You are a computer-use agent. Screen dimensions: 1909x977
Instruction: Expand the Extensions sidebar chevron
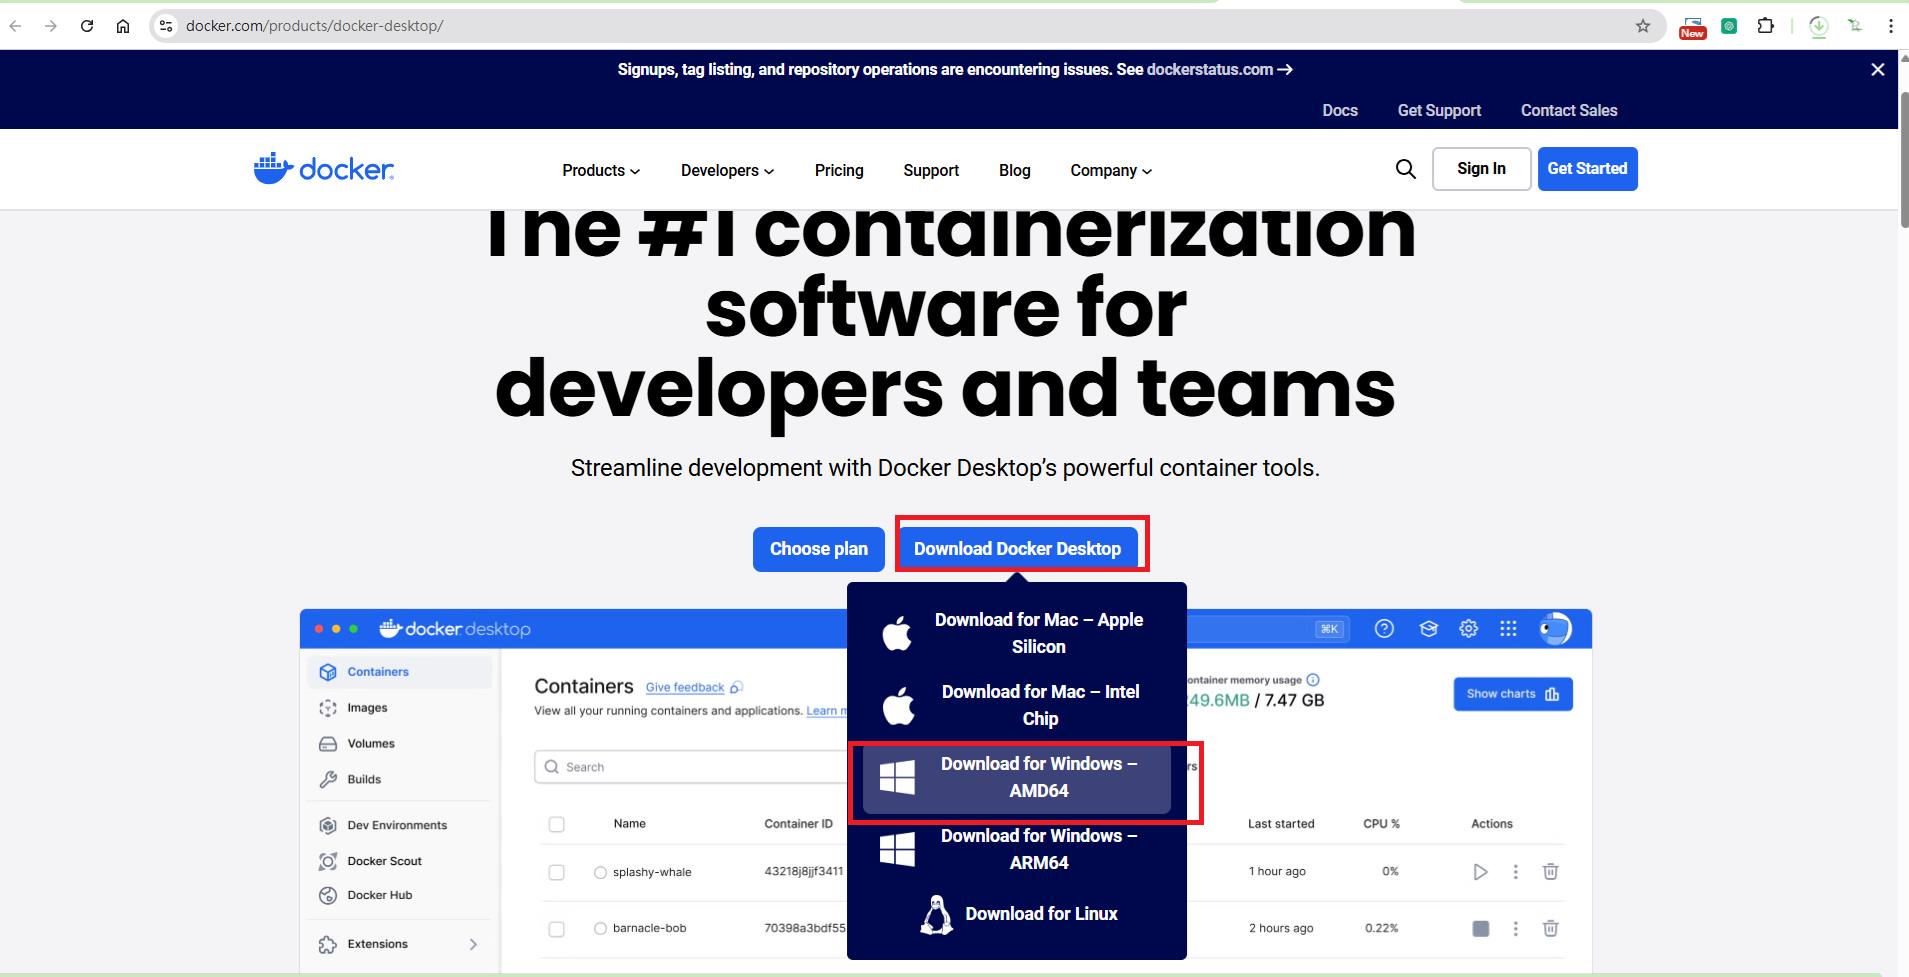coord(473,944)
